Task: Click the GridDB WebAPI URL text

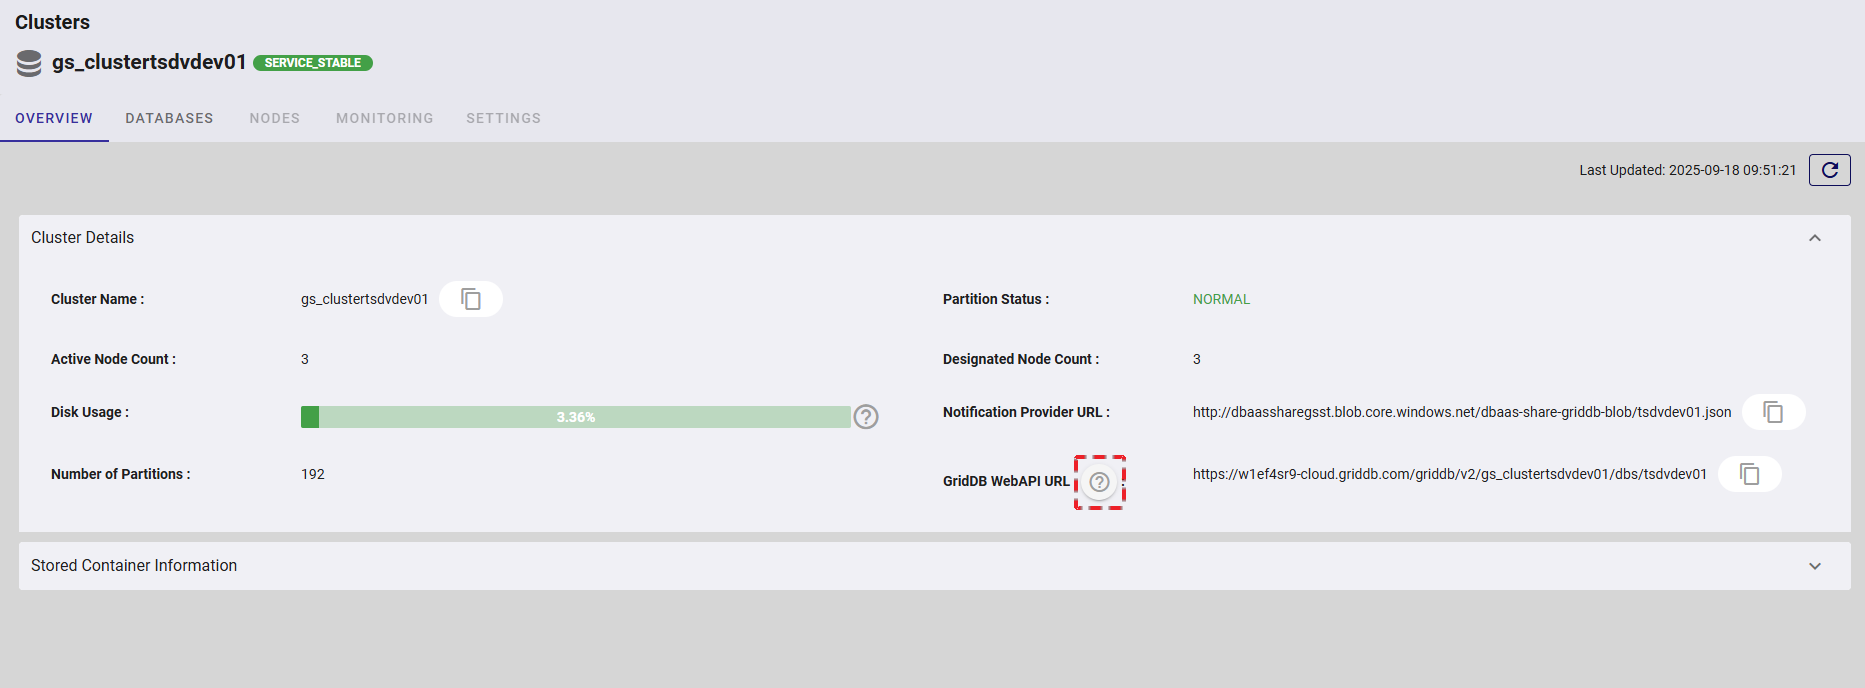Action: coord(1449,474)
